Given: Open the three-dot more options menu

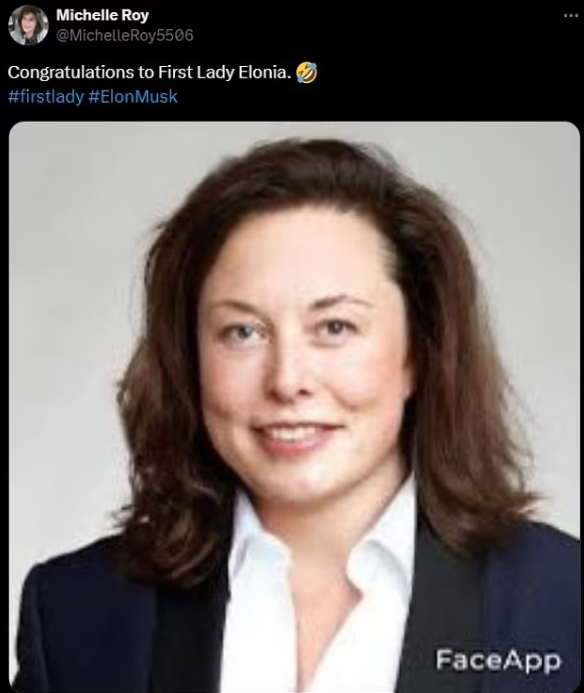Looking at the screenshot, I should pyautogui.click(x=571, y=15).
